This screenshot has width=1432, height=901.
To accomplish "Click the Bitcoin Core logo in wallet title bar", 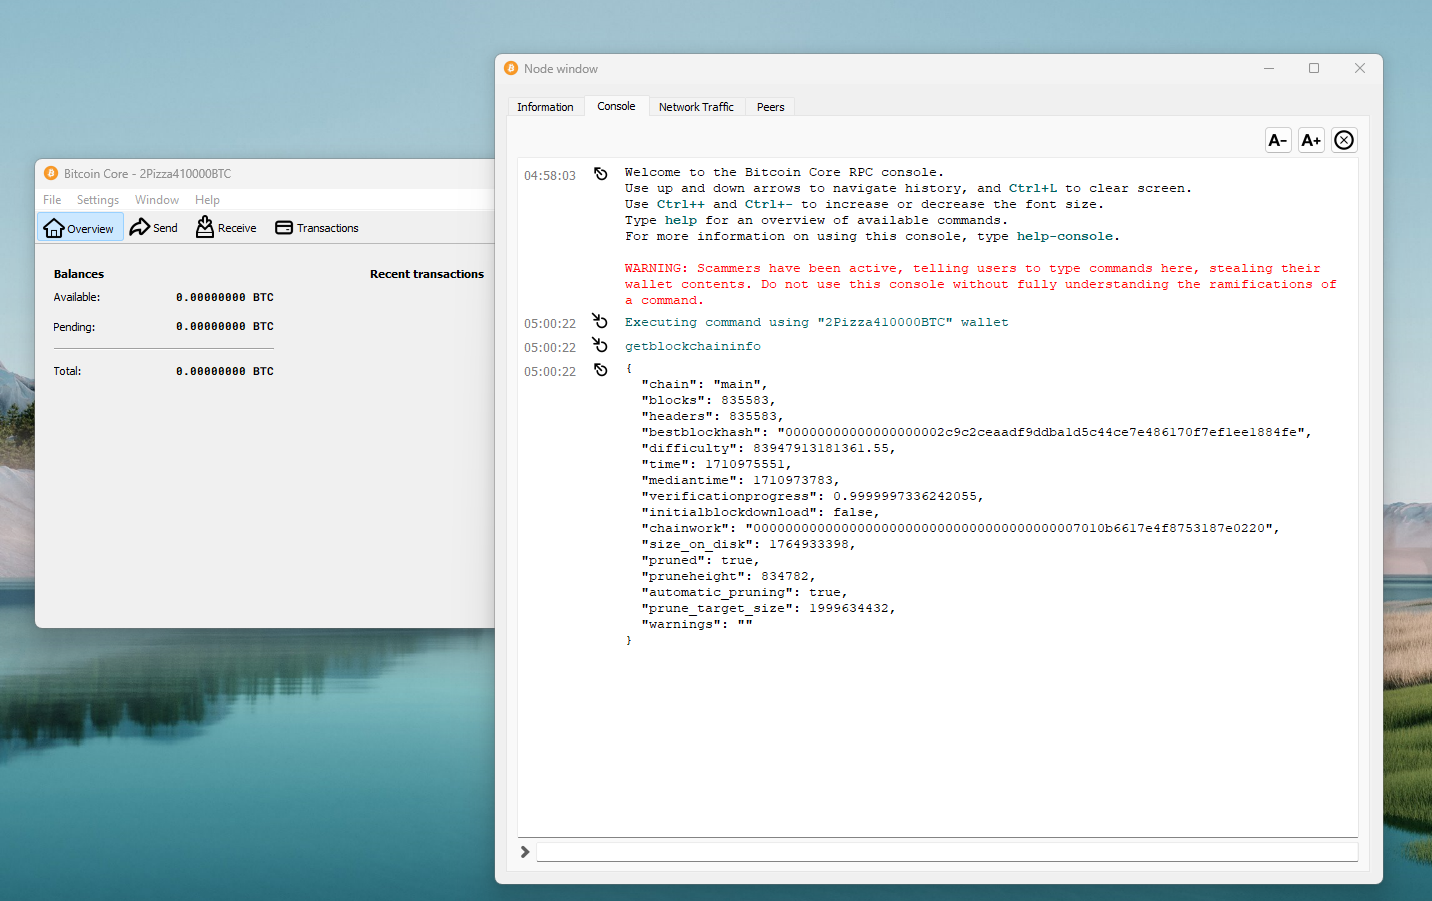I will 51,173.
